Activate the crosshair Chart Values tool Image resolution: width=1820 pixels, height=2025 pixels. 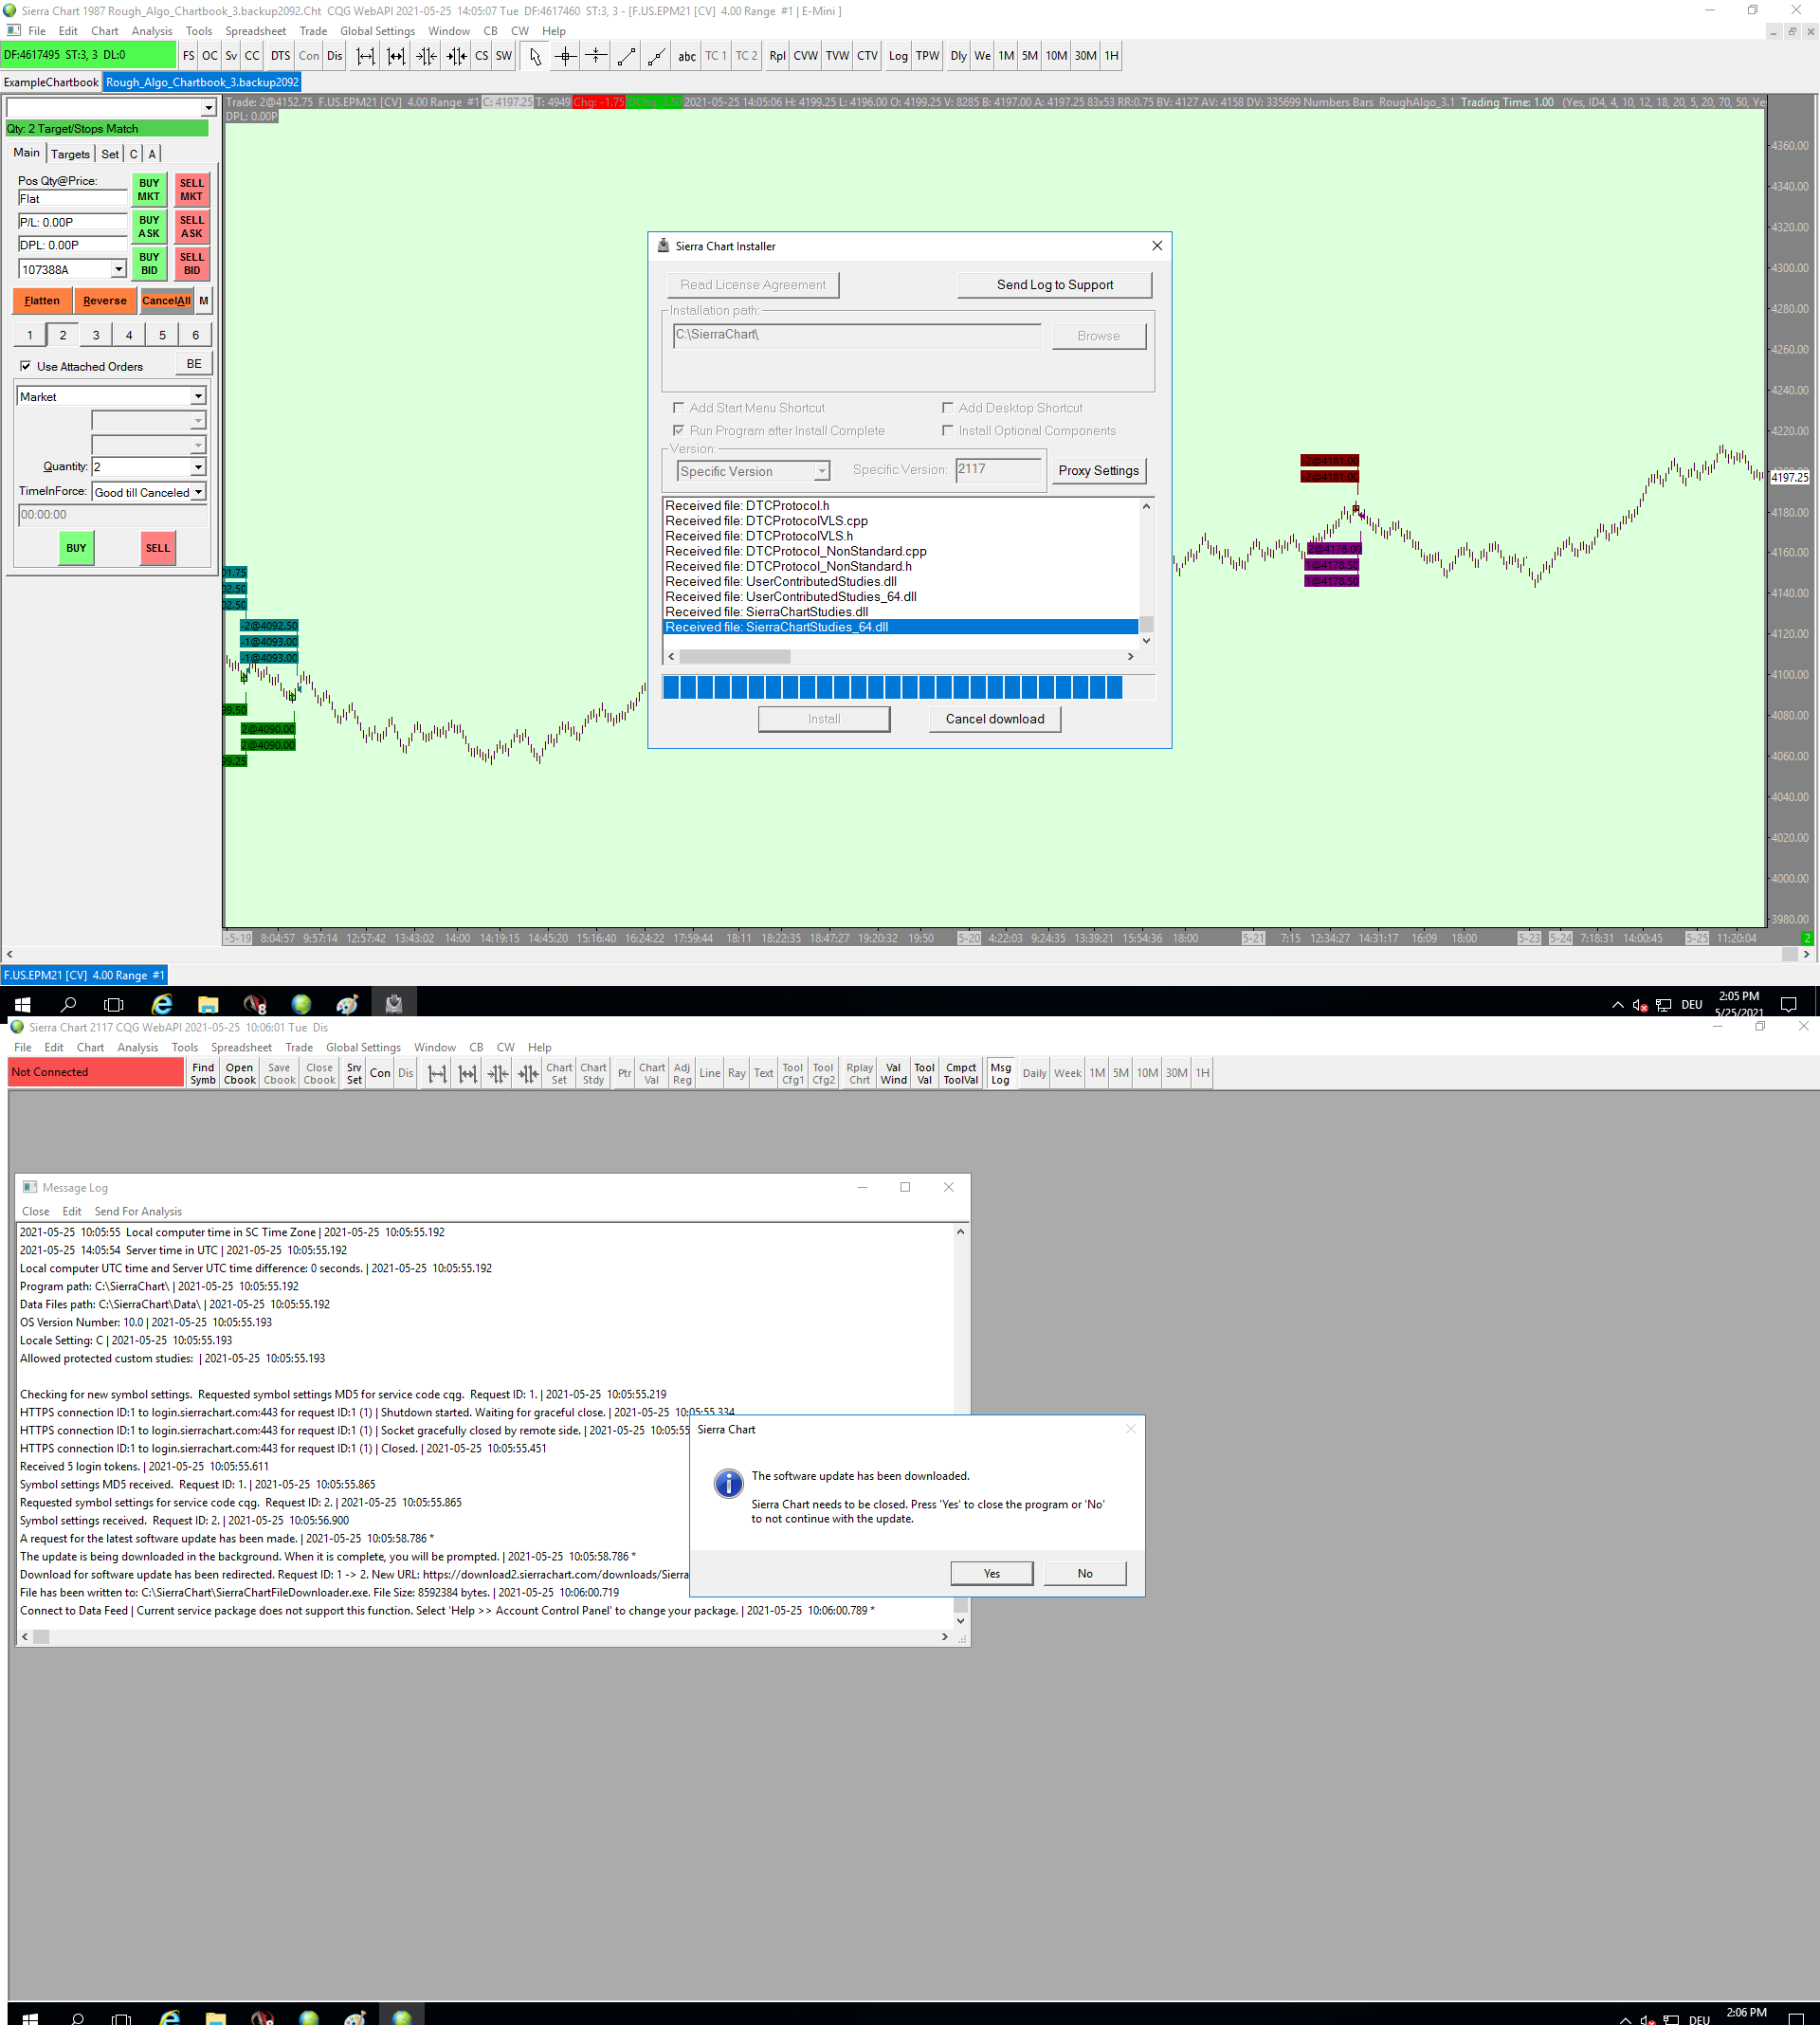click(x=565, y=56)
